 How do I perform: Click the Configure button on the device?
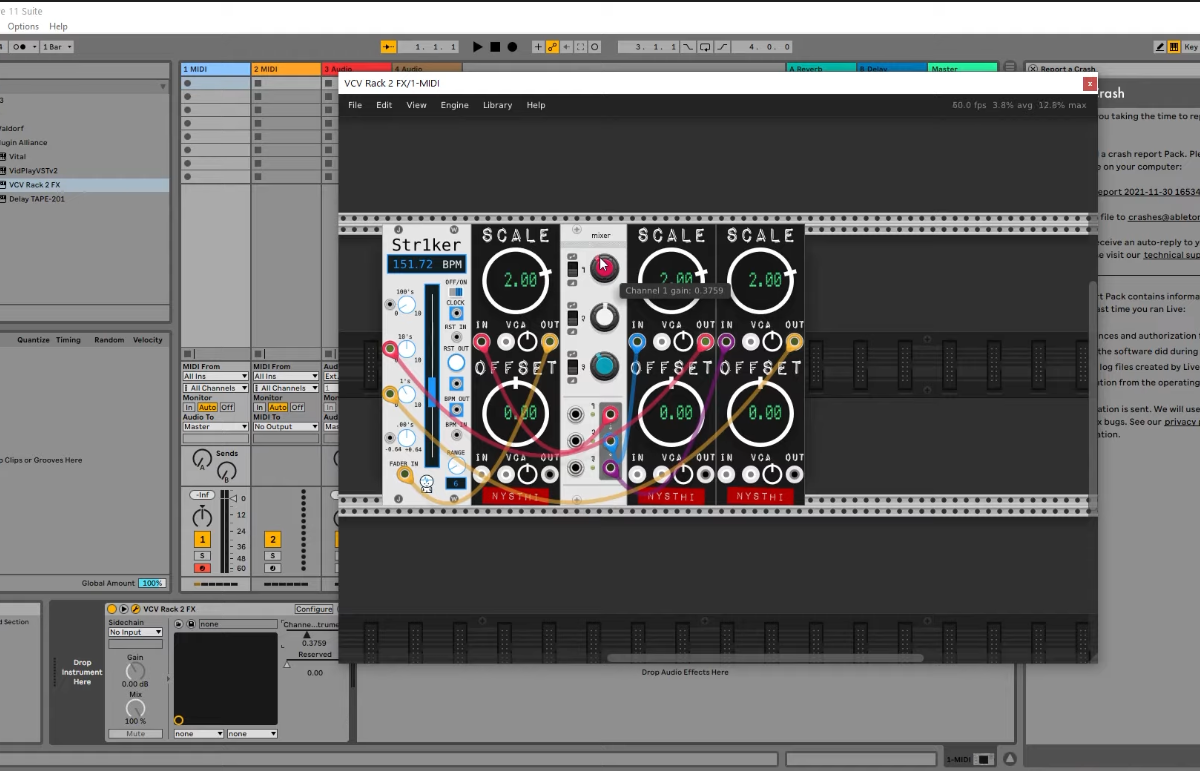point(314,609)
